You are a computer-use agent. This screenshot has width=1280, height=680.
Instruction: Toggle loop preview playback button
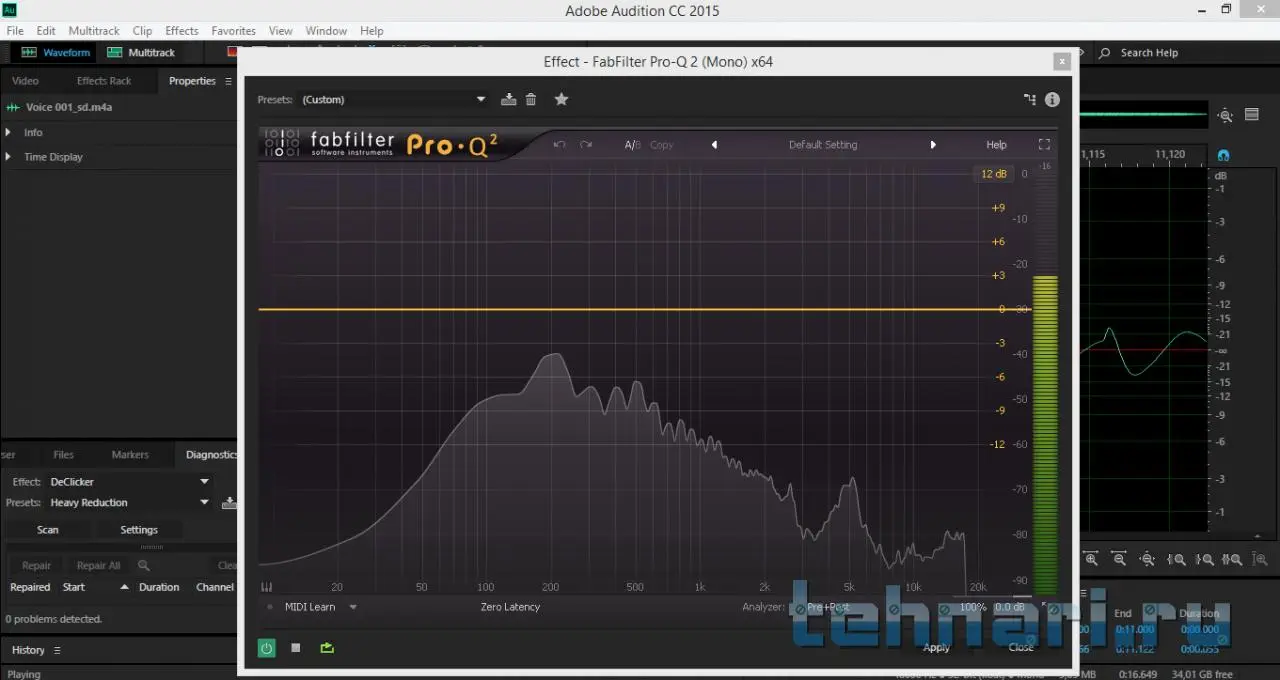point(327,648)
